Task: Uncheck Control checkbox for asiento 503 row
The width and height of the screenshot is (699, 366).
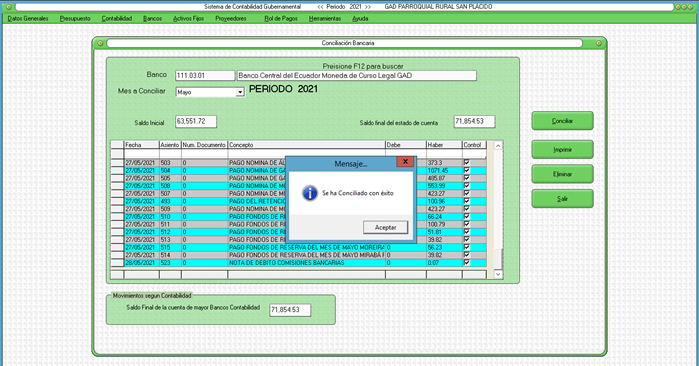Action: (467, 163)
